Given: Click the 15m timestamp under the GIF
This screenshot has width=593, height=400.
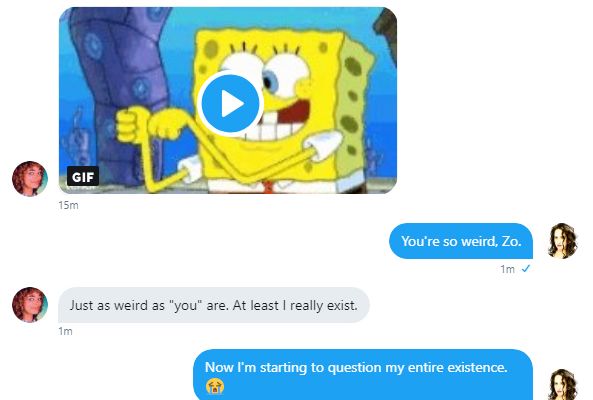Looking at the screenshot, I should pyautogui.click(x=68, y=205).
